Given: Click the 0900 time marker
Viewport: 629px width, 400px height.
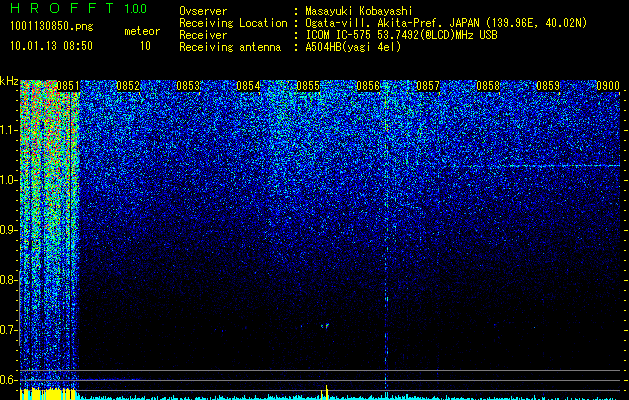Looking at the screenshot, I should [x=608, y=86].
